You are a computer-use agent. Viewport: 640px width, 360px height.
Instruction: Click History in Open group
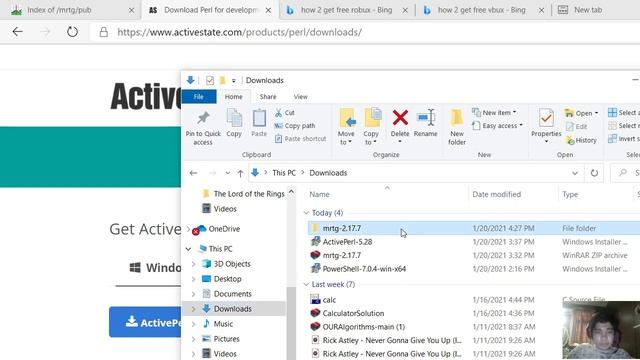[582, 140]
